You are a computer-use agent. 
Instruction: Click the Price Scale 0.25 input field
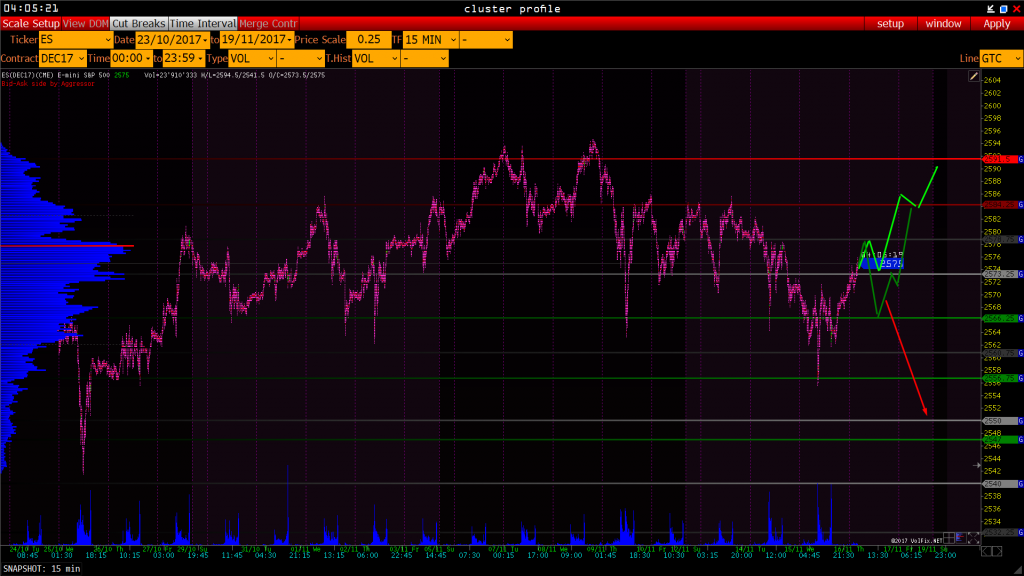[x=367, y=40]
